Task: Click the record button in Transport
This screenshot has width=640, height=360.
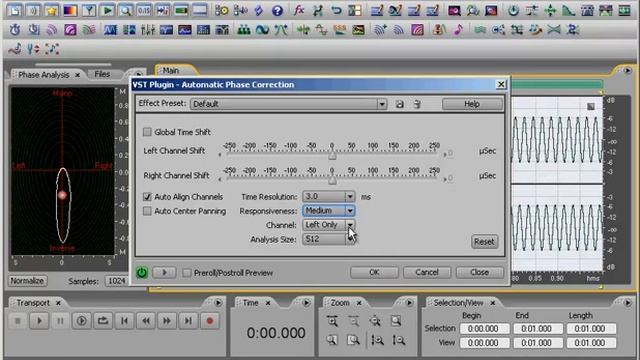Action: [x=210, y=321]
